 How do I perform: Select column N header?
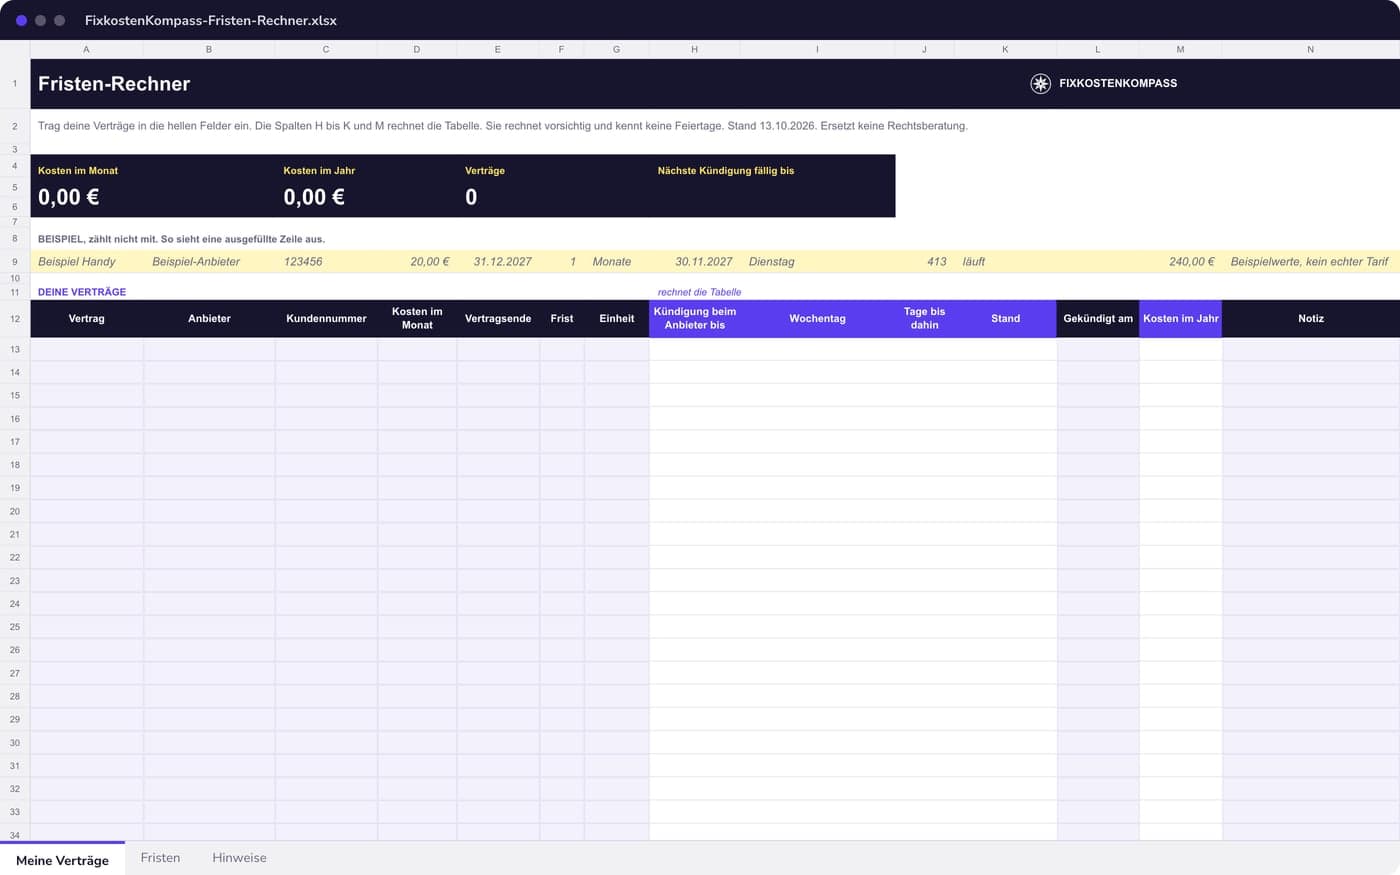pyautogui.click(x=1310, y=49)
